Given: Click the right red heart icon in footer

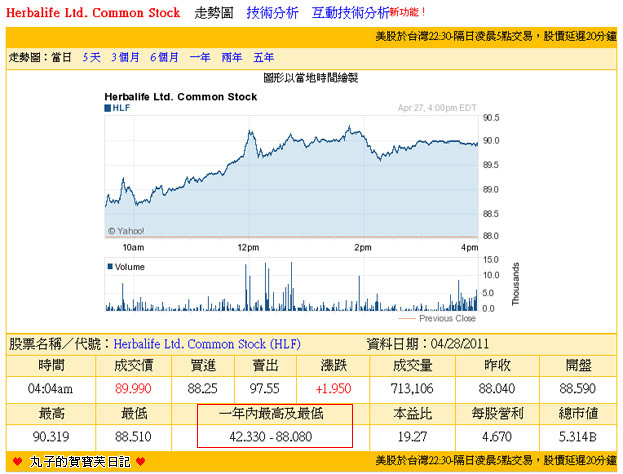Looking at the screenshot, I should [x=141, y=462].
